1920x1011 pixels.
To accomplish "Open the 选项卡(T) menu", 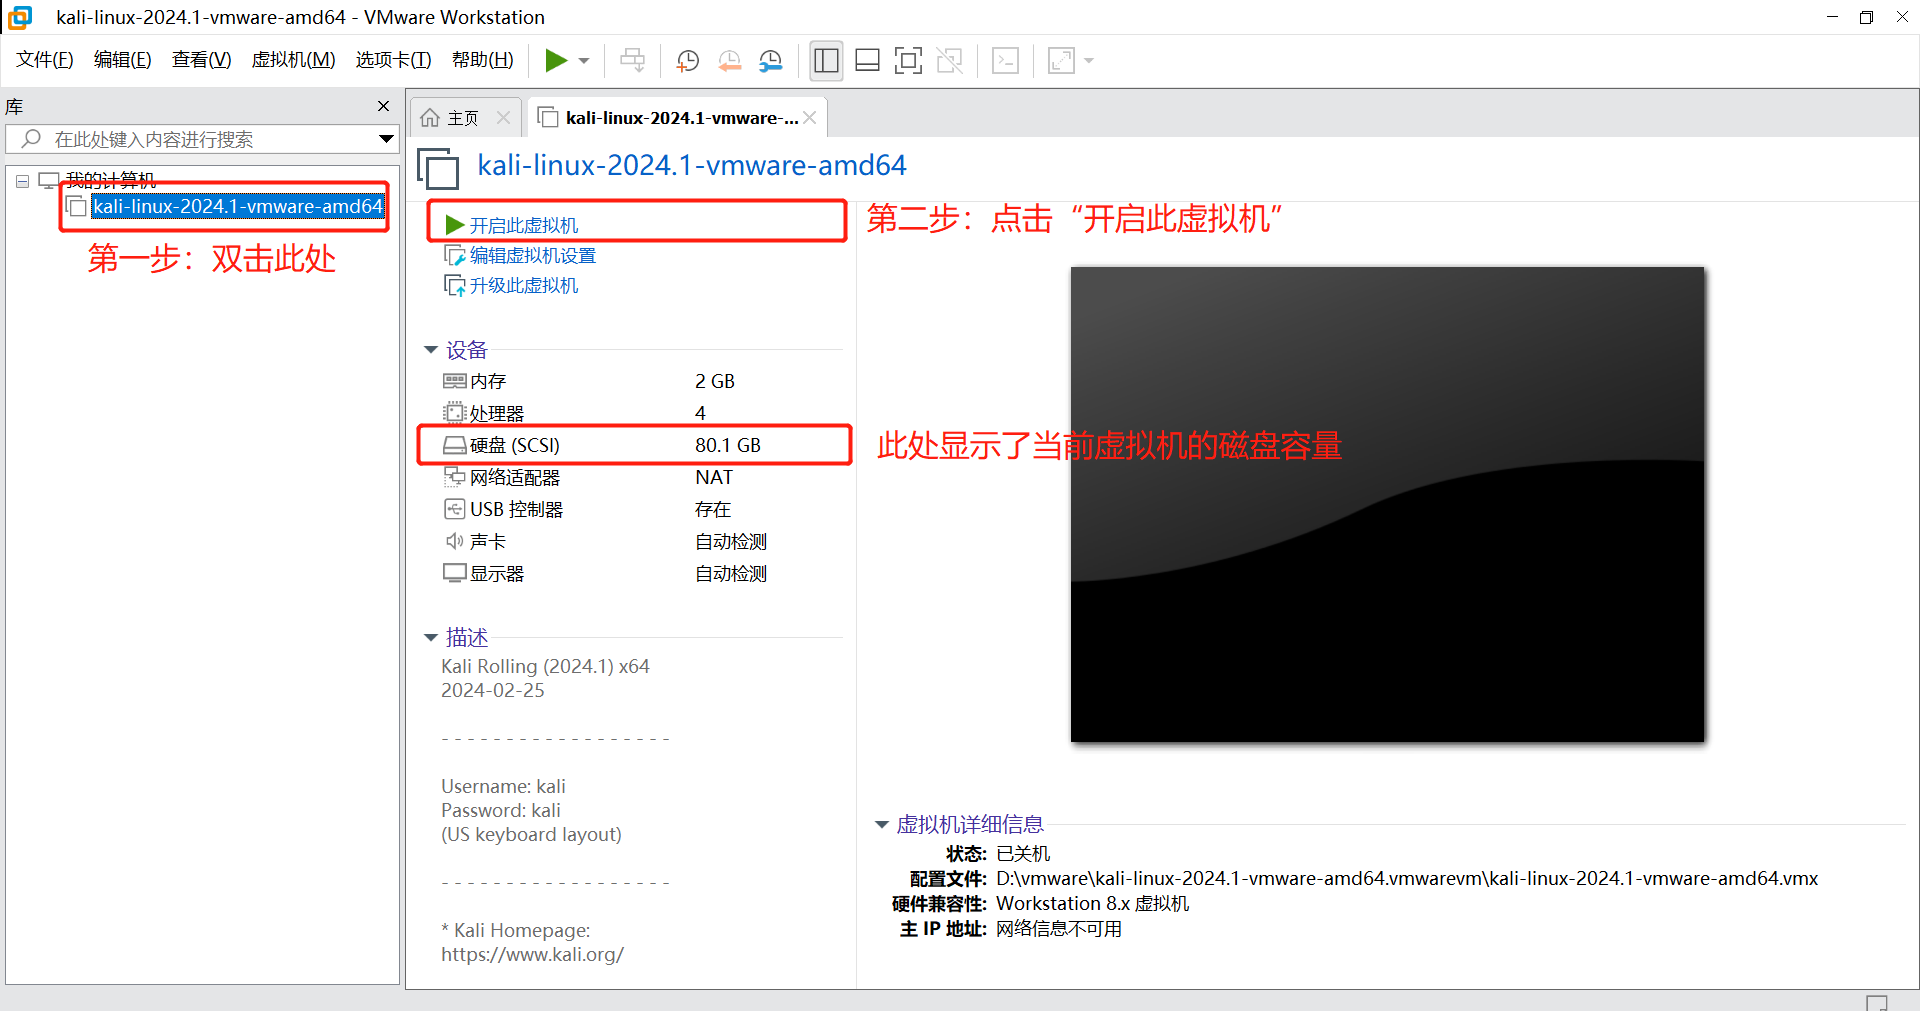I will coord(393,60).
